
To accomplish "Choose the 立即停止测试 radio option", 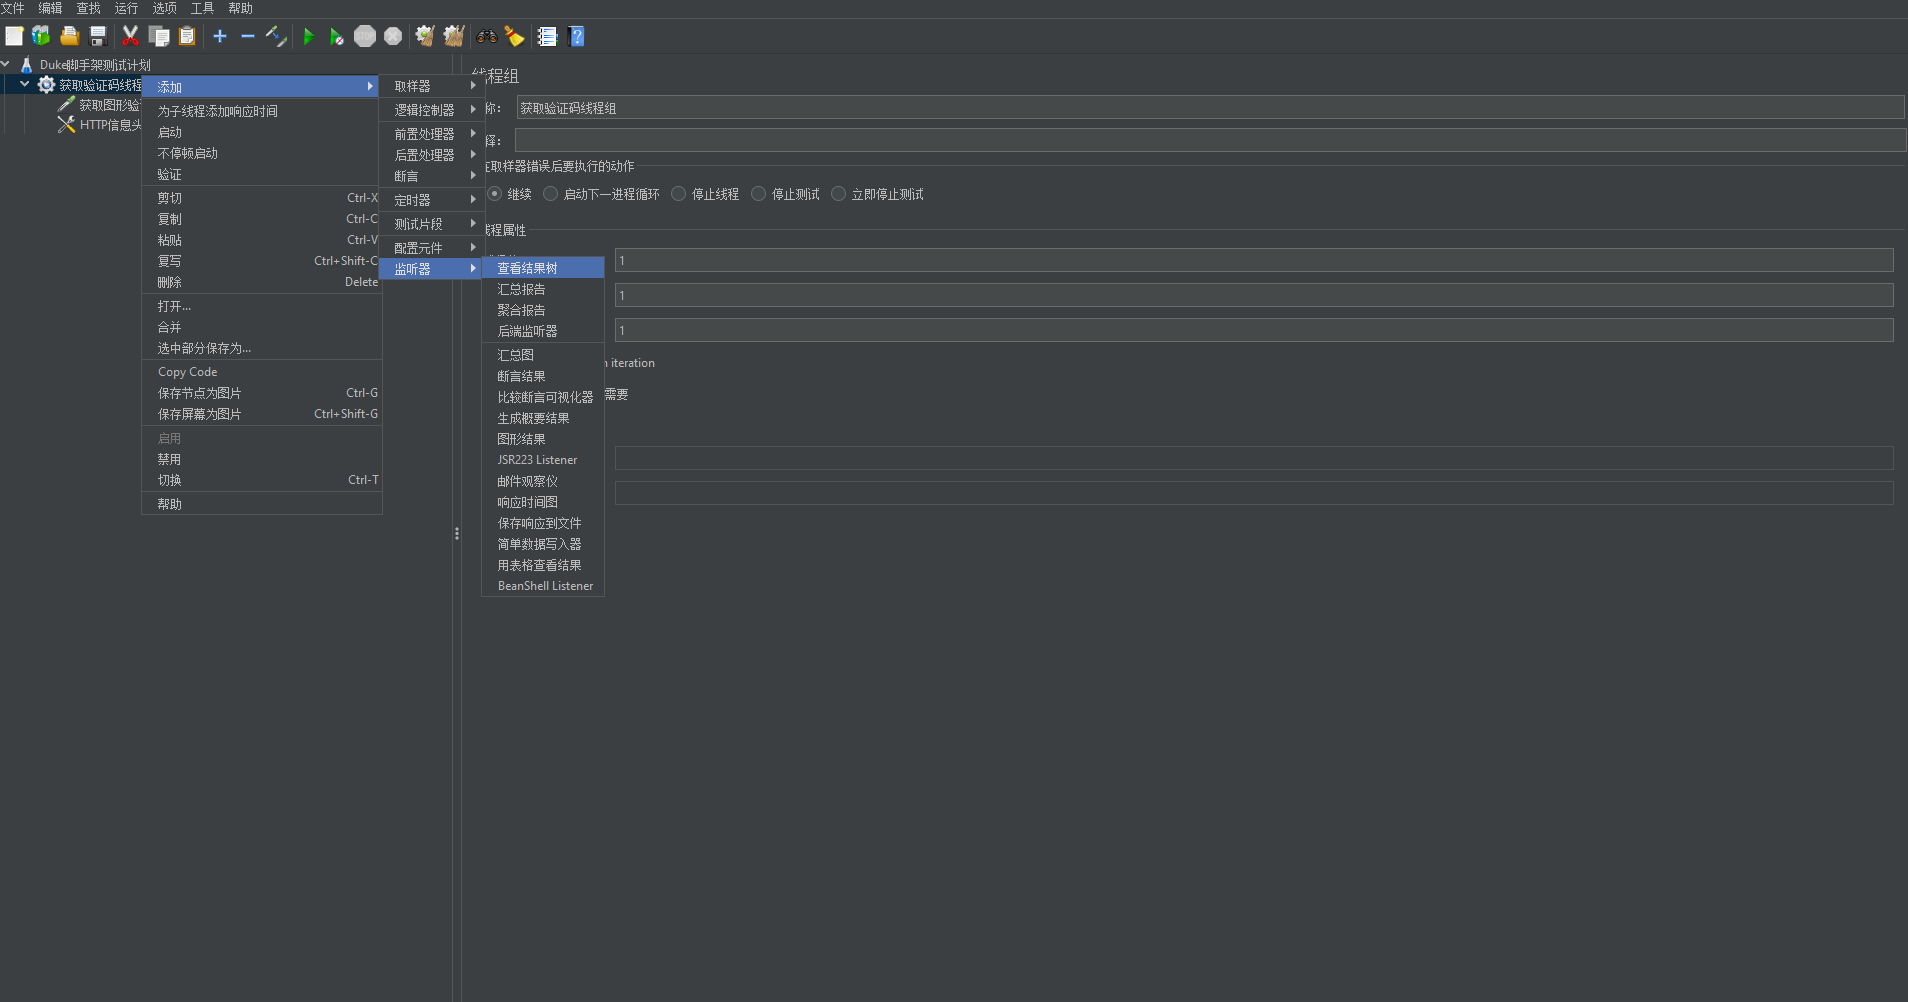I will tap(839, 194).
